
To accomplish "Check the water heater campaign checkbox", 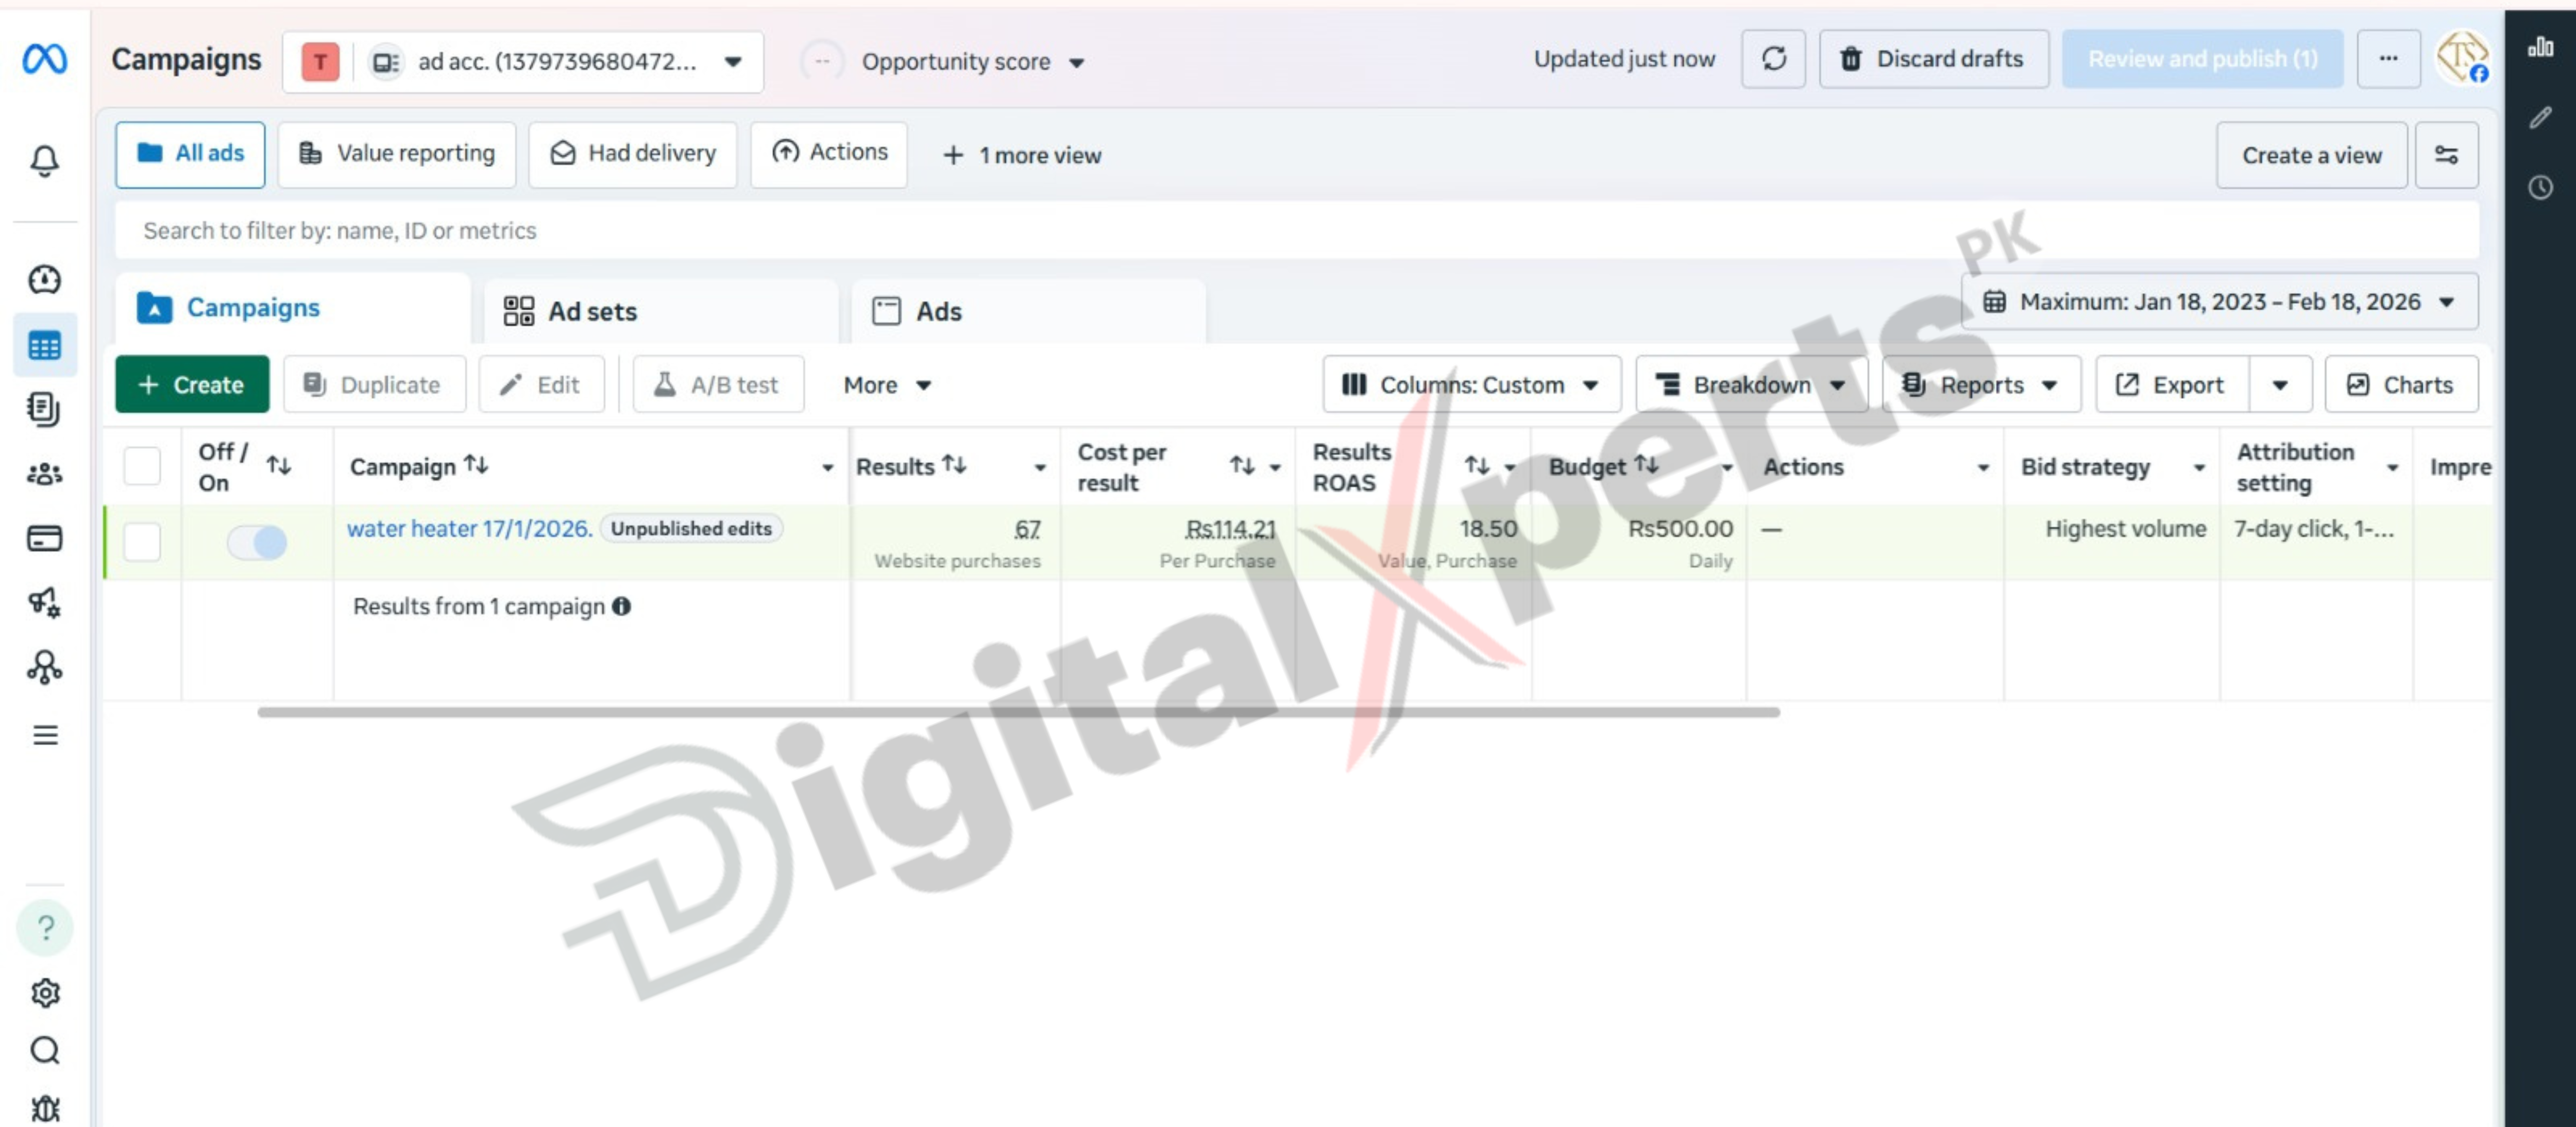I will click(x=142, y=542).
